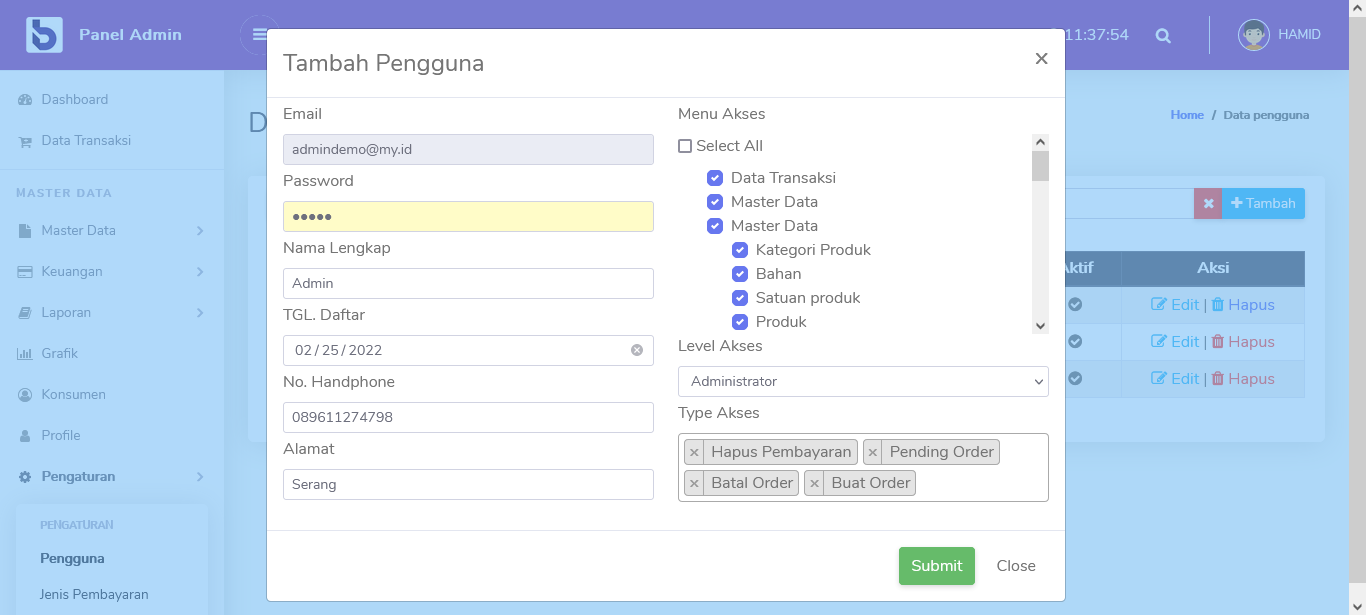Viewport: 1366px width, 615px height.
Task: Open search with the magnifier icon
Action: [1163, 35]
